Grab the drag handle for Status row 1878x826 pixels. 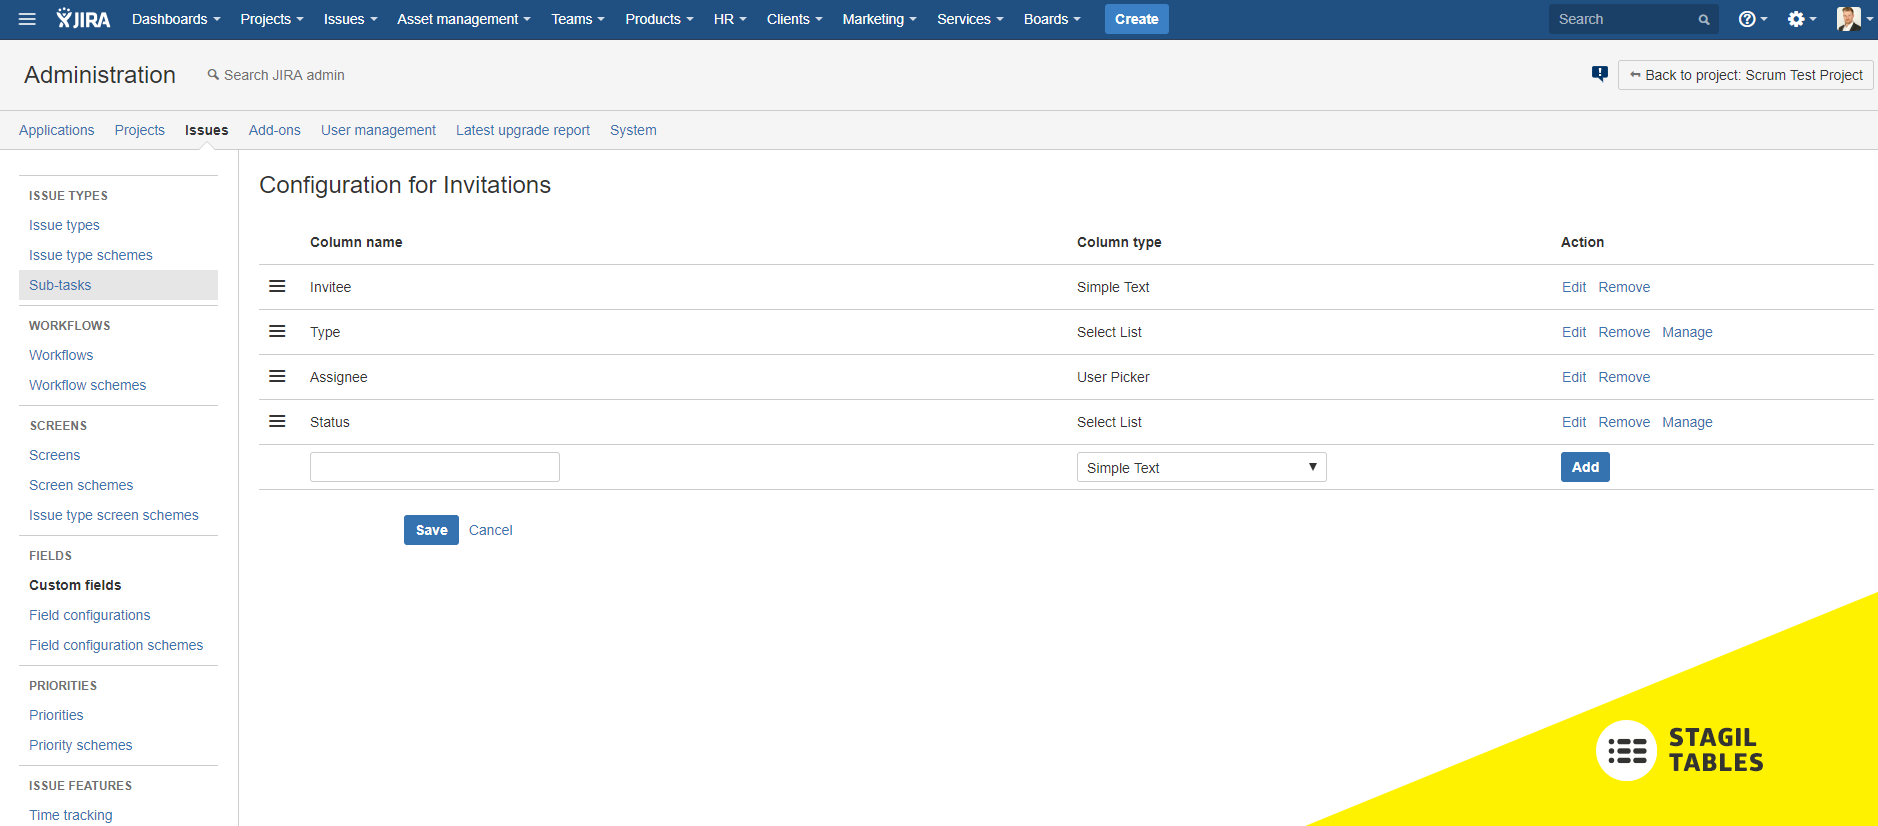click(277, 421)
